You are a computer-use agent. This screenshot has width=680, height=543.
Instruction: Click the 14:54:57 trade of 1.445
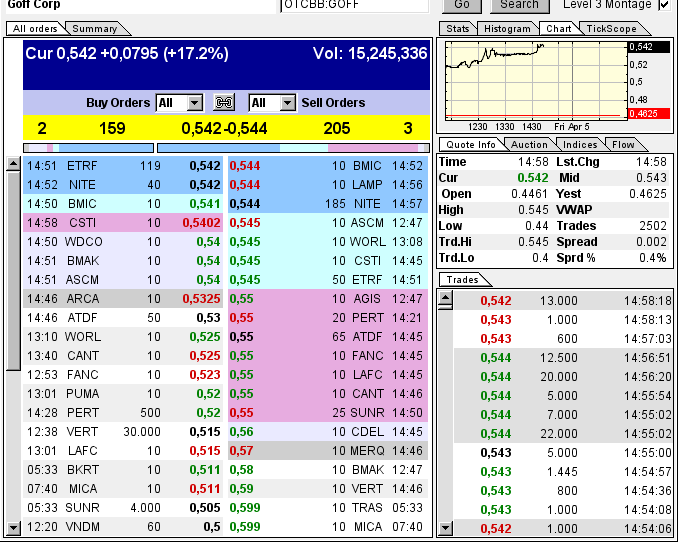coord(564,471)
